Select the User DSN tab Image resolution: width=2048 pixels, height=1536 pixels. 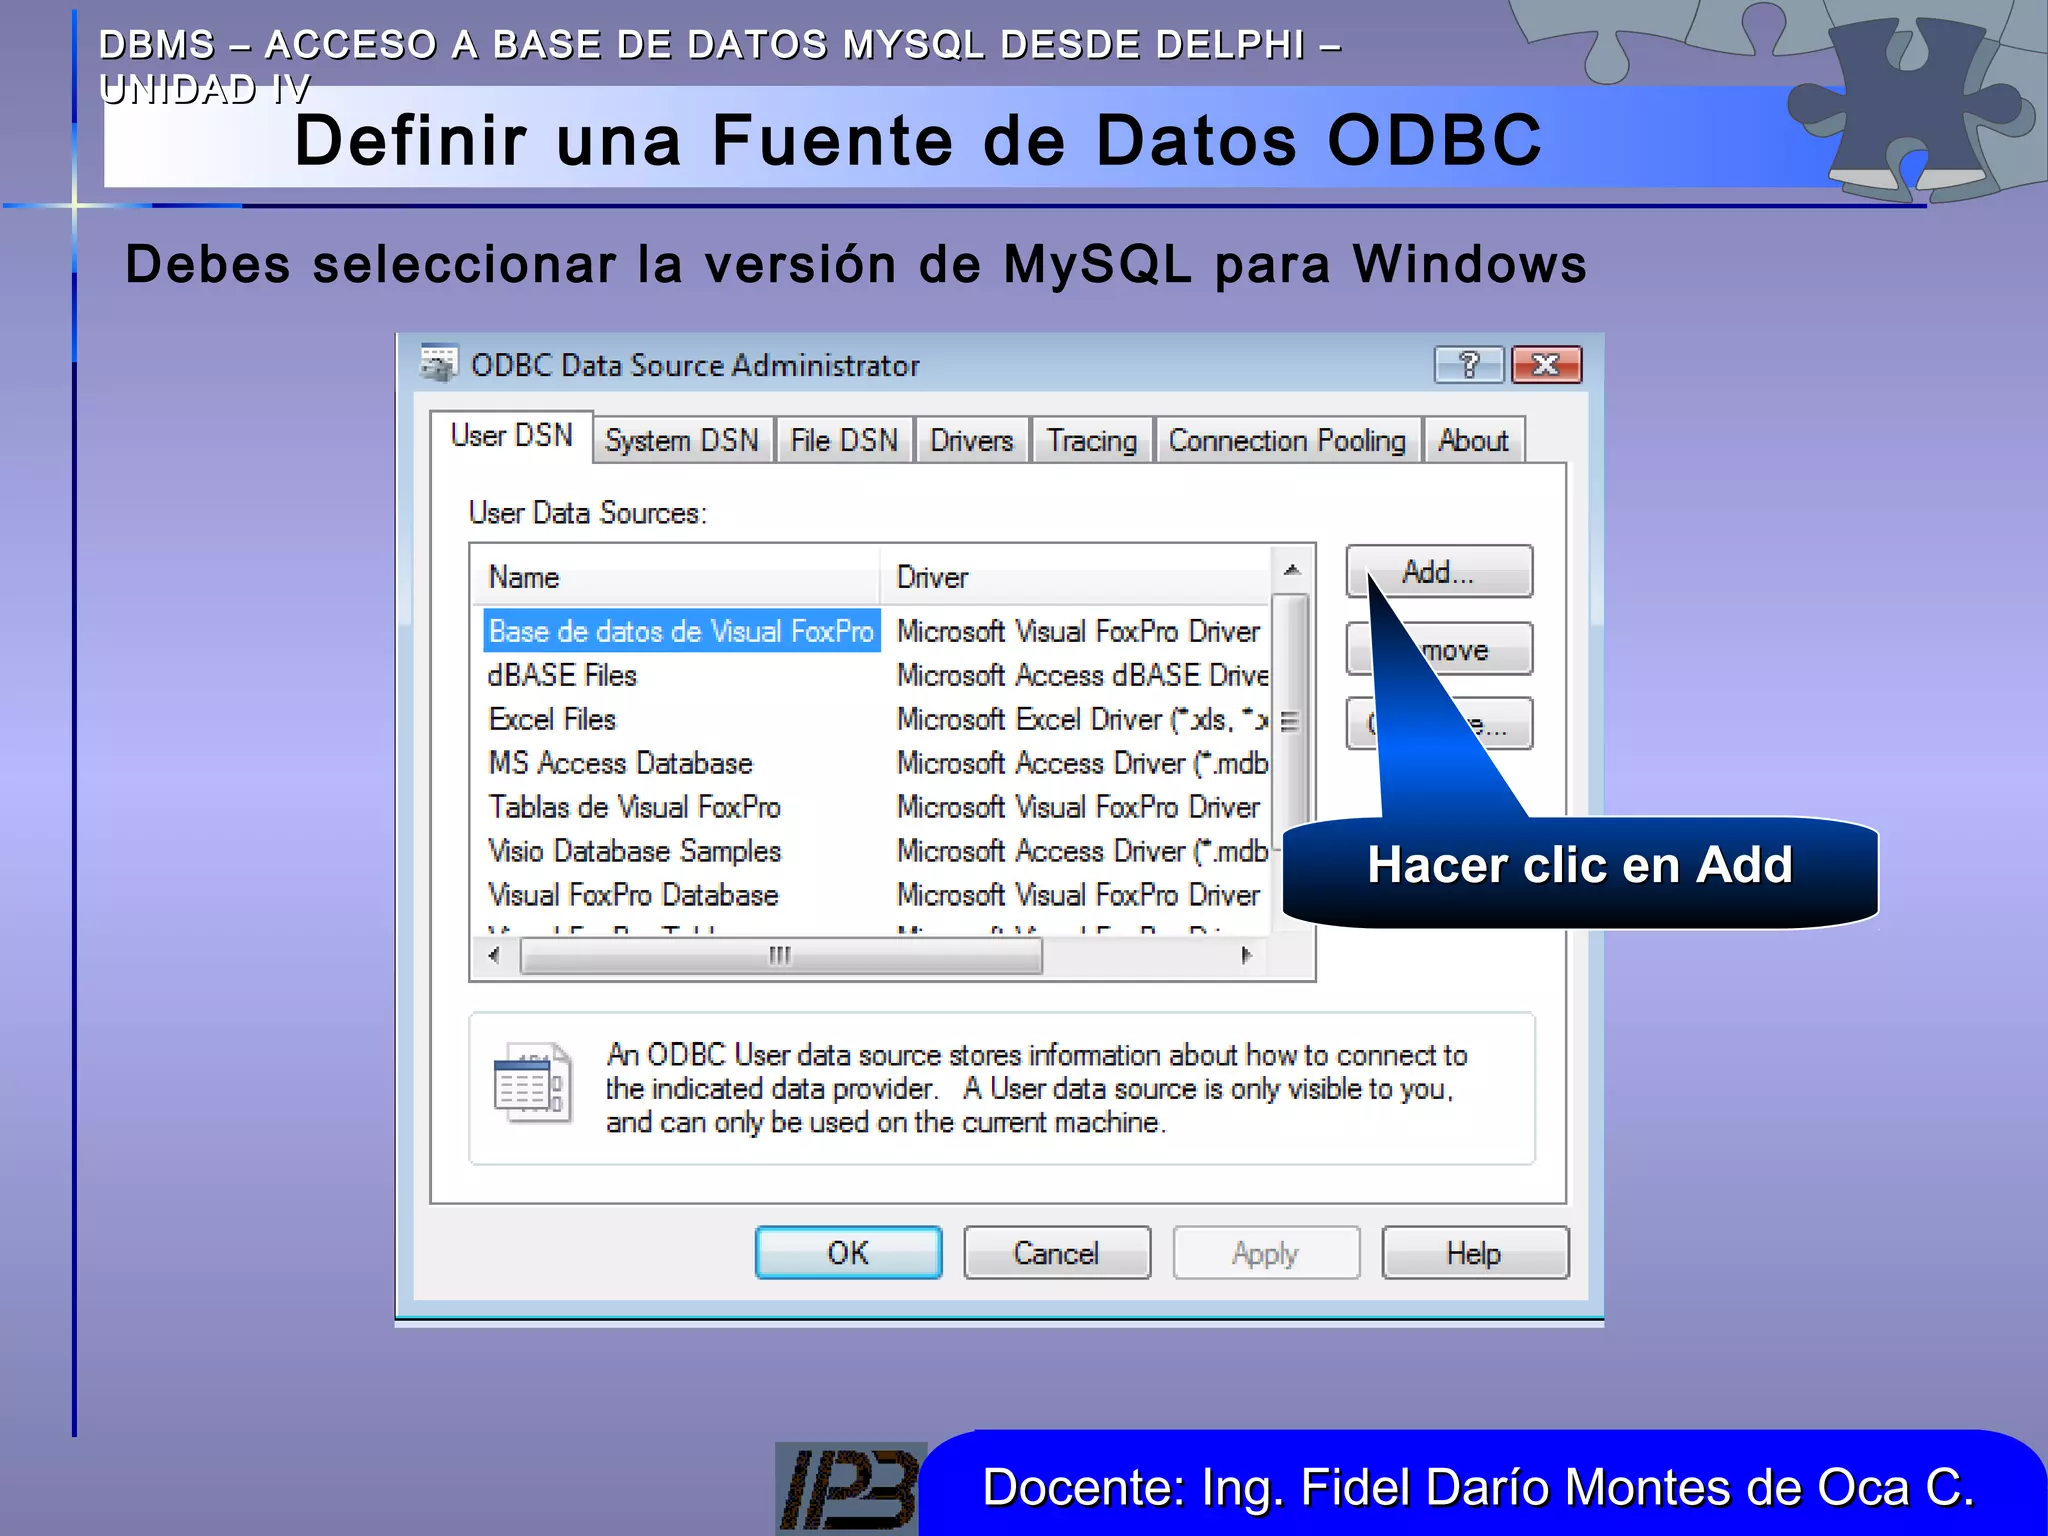pos(511,436)
